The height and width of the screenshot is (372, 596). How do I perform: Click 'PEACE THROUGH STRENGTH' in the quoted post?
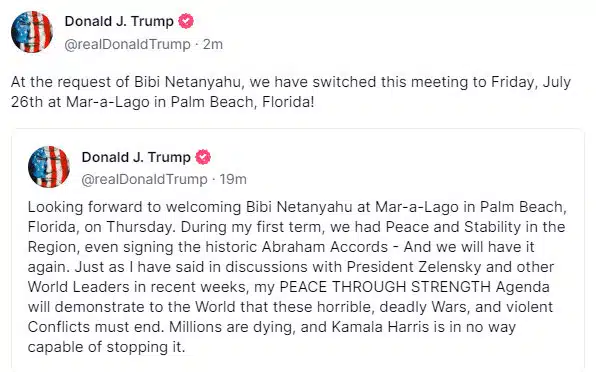(385, 287)
